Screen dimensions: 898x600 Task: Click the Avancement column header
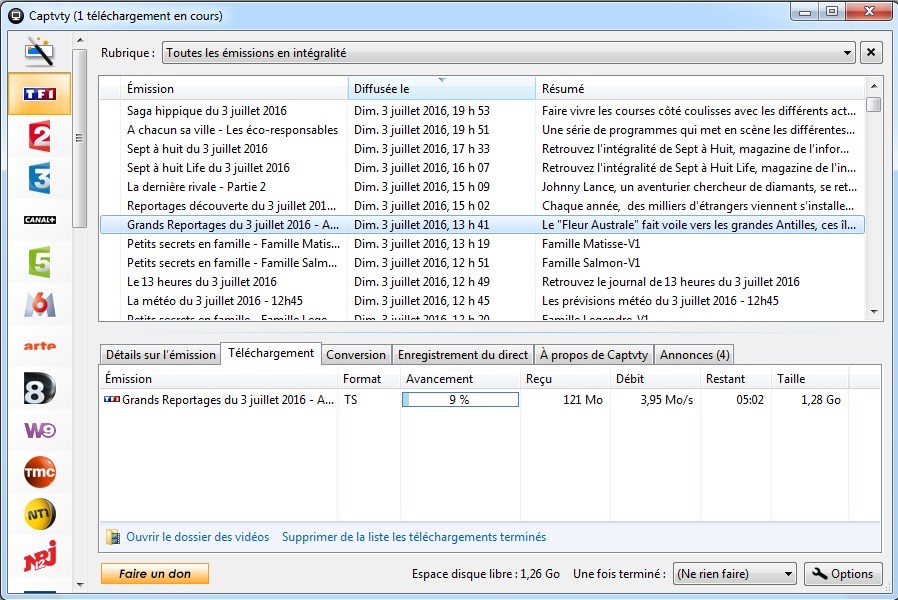[460, 379]
